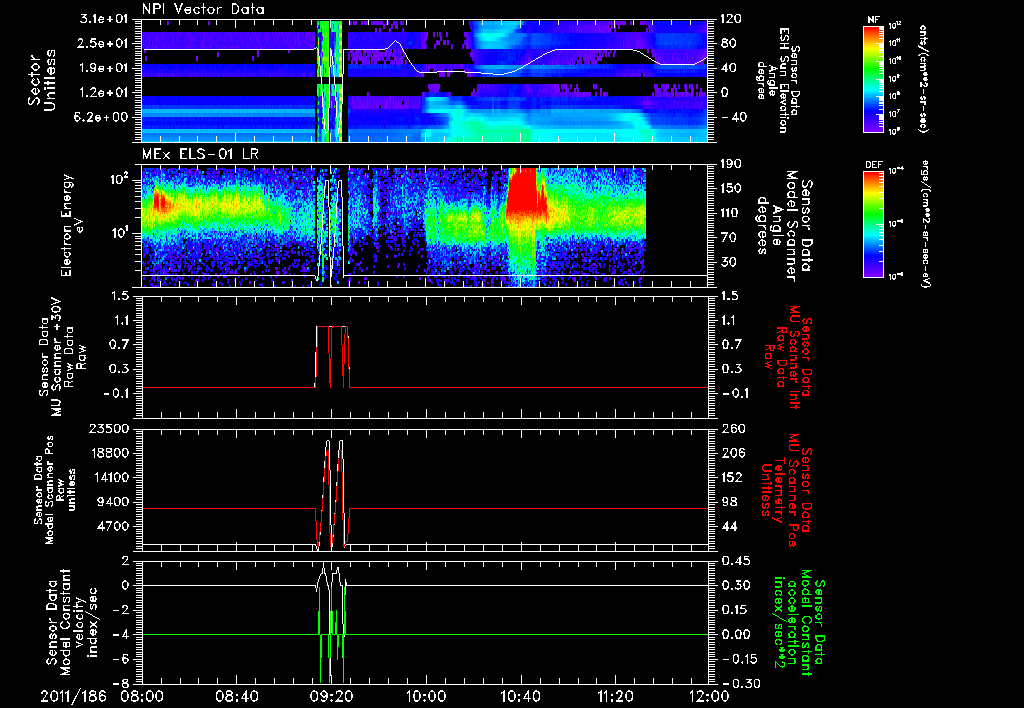Click the white scanner position peaks near 09:20
The width and height of the screenshot is (1024, 708).
pyautogui.click(x=333, y=493)
